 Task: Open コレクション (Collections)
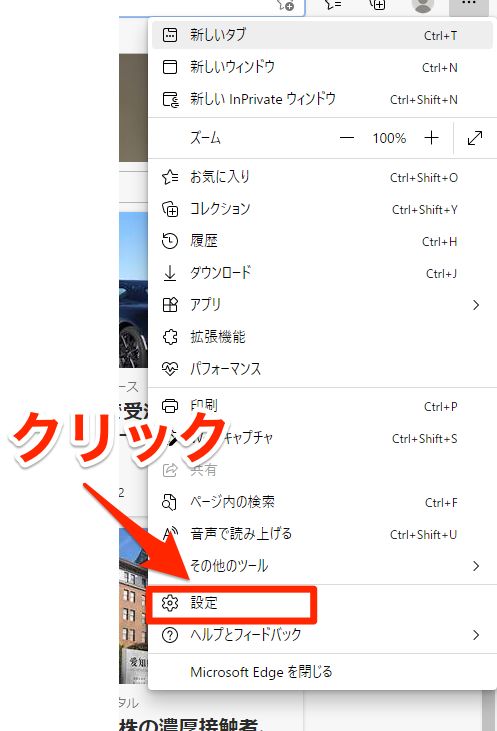322,209
